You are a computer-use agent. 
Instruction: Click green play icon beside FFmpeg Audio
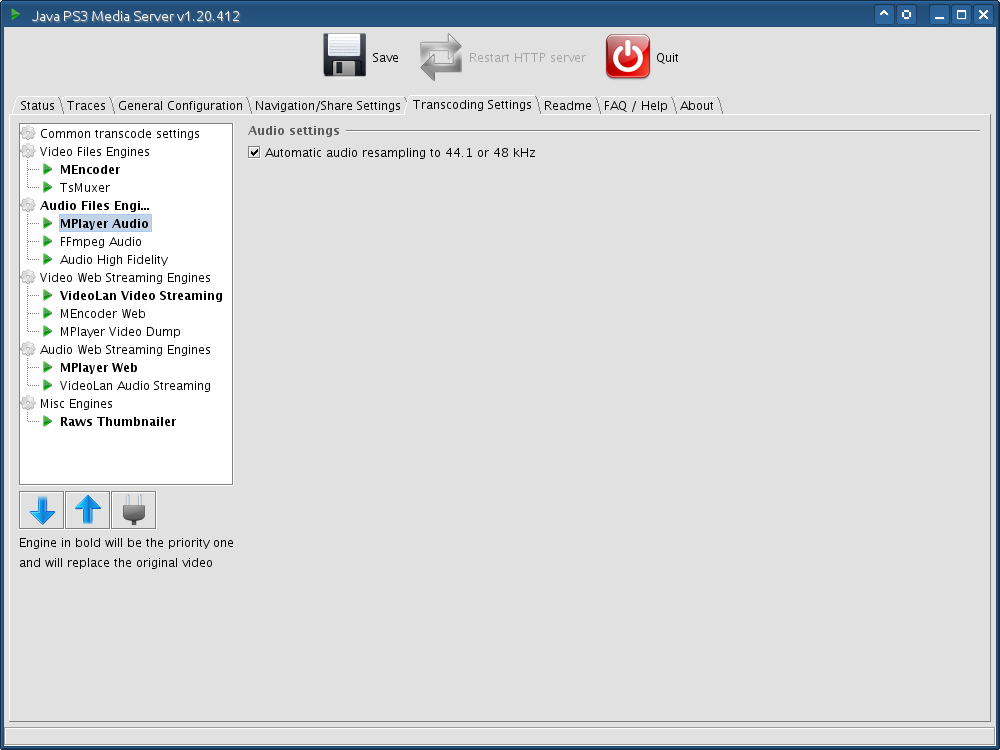pos(48,242)
